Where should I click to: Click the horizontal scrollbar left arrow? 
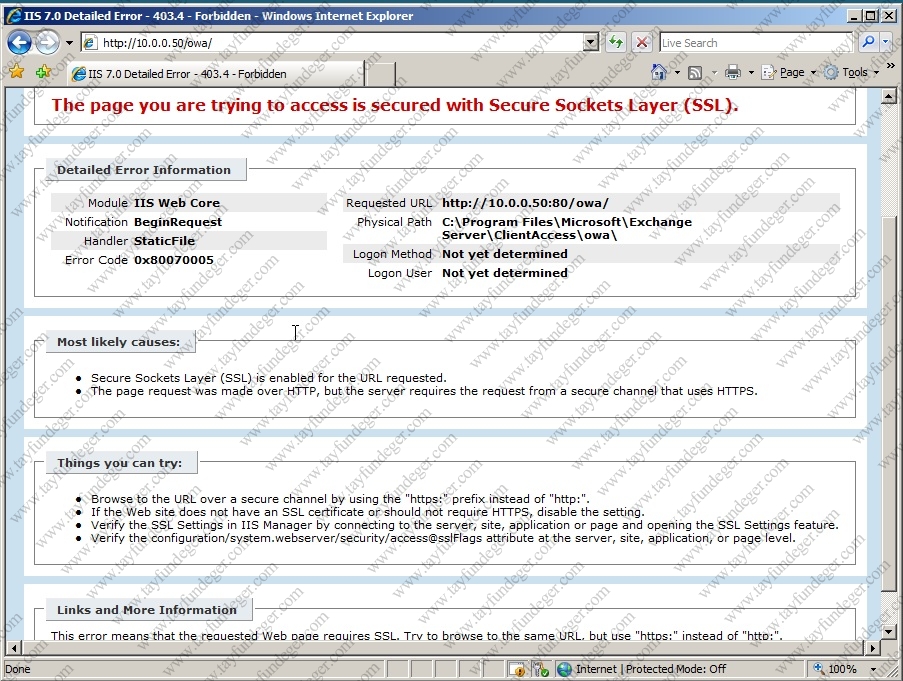(14, 648)
